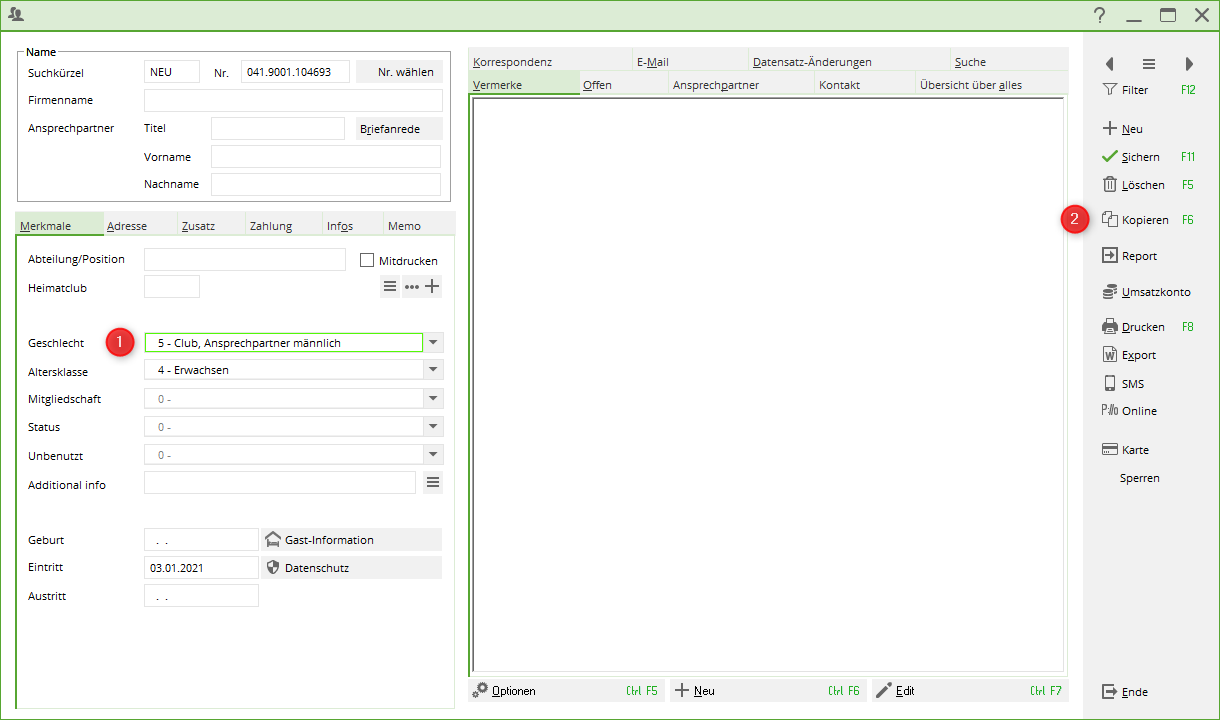Click the Nr. wählen button

pos(400,72)
